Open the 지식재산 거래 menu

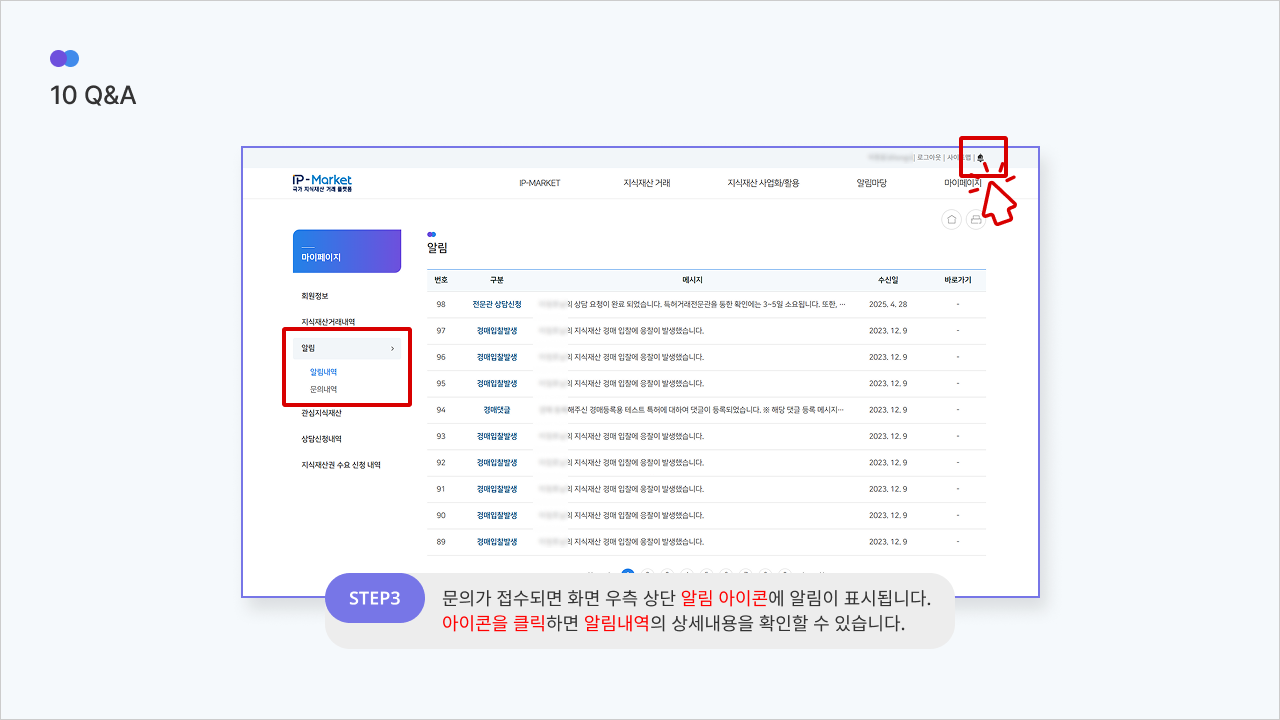647,183
